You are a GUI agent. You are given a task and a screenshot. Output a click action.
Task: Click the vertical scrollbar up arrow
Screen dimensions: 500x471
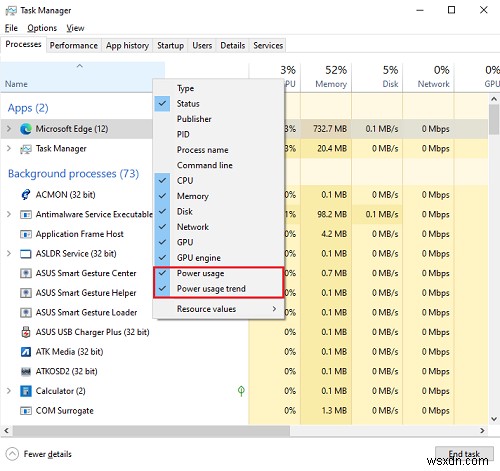494,99
